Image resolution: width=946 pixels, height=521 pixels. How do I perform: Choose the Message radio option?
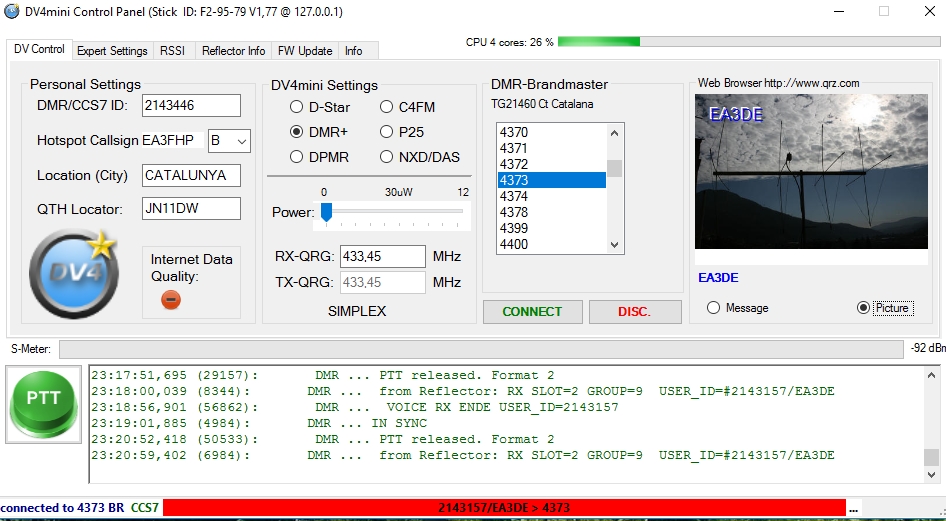click(x=713, y=308)
